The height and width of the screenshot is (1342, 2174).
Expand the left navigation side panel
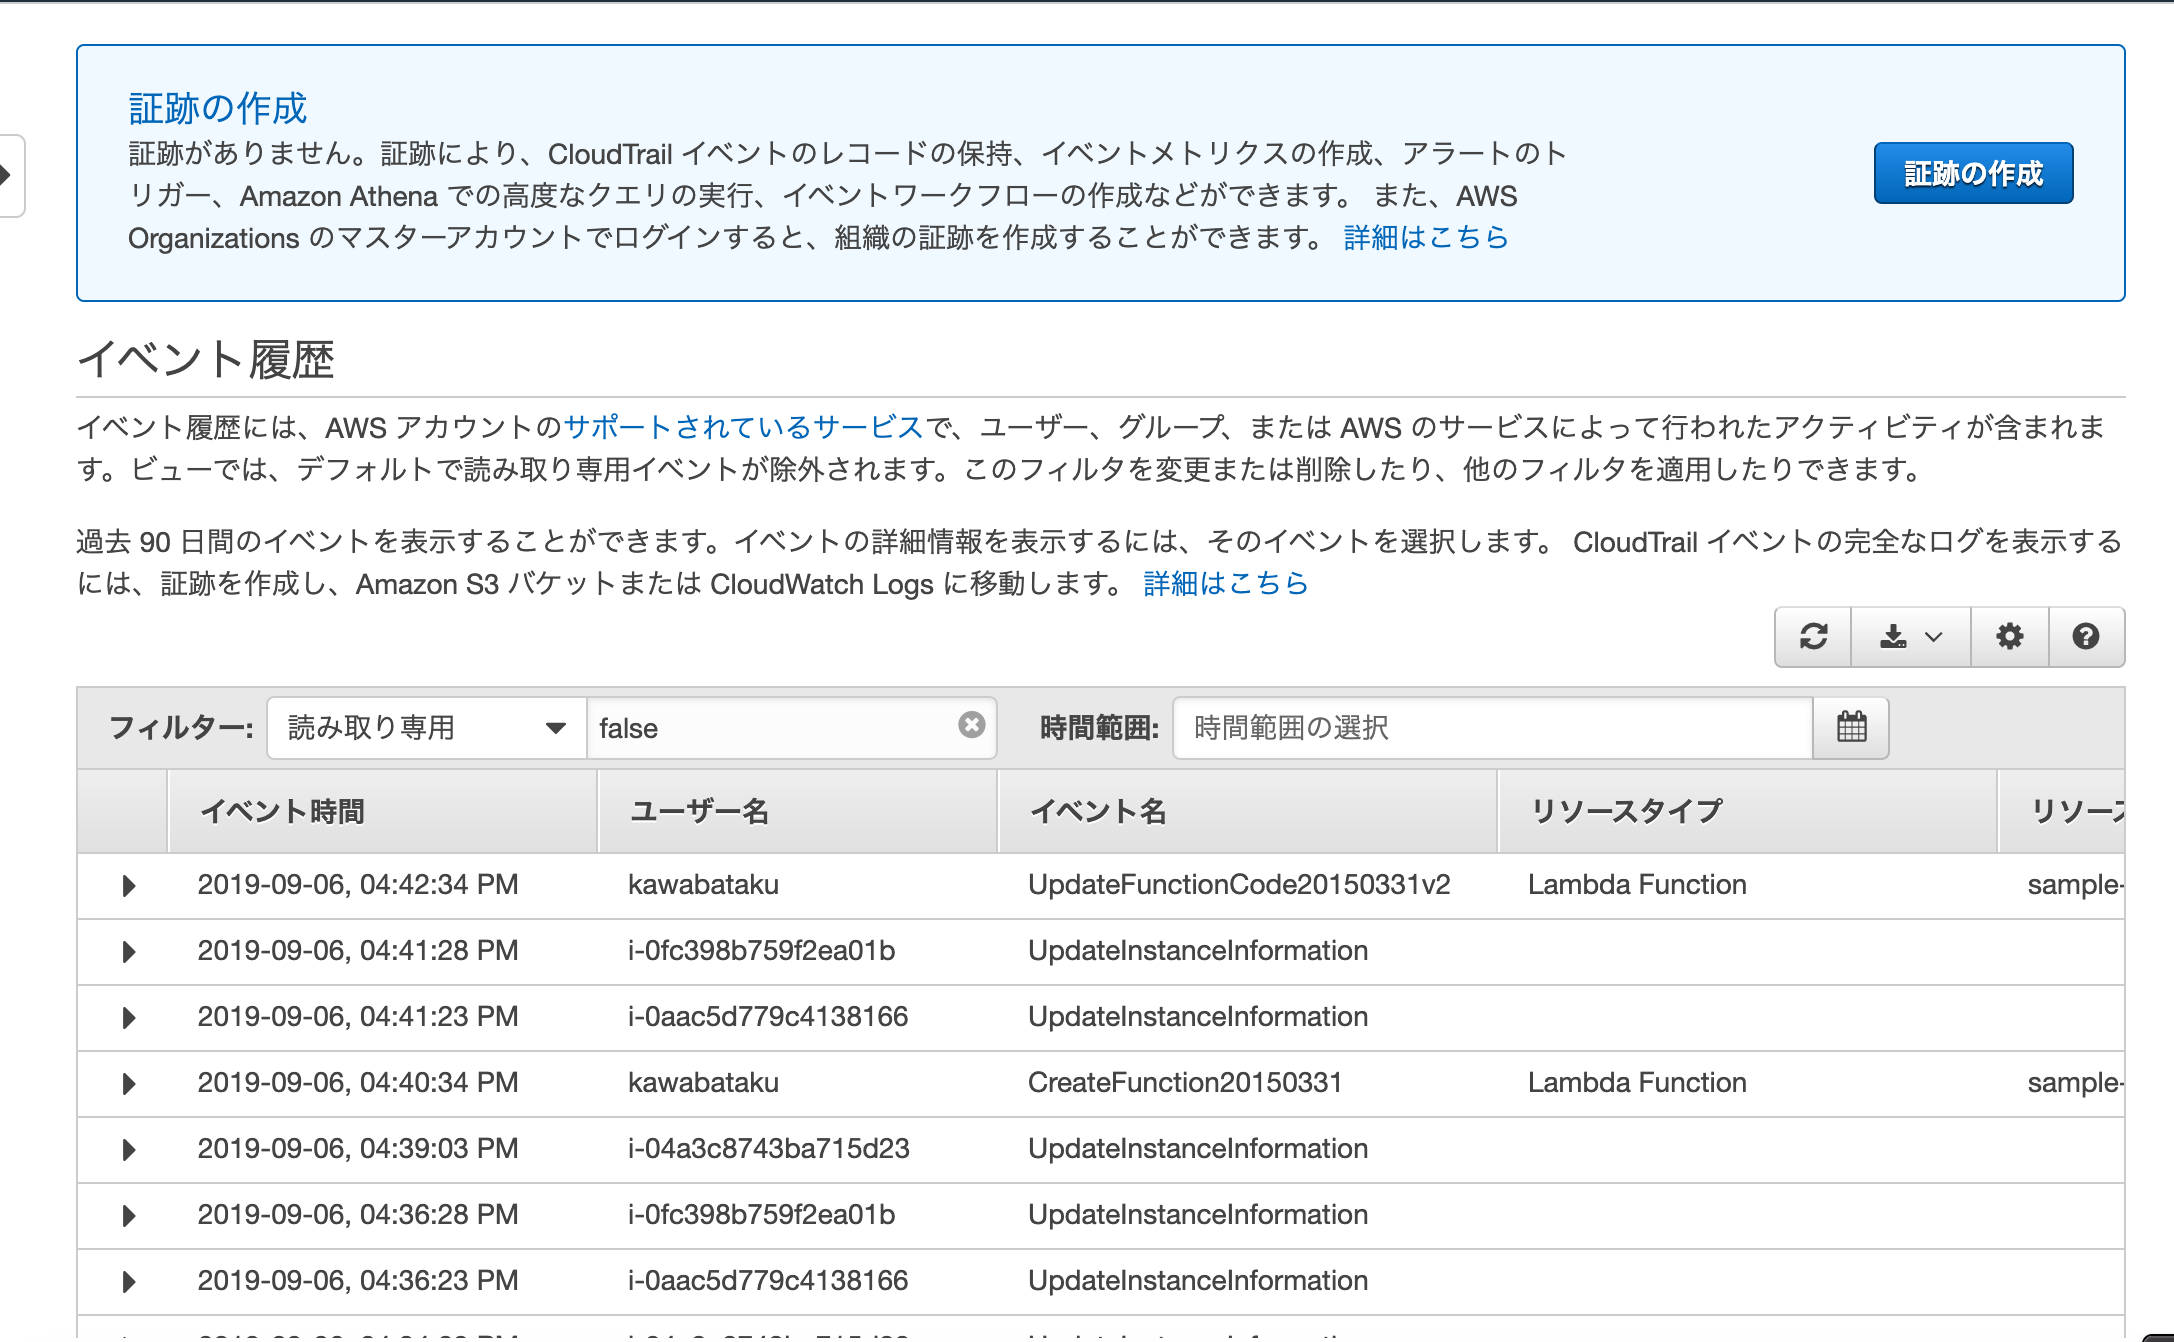pyautogui.click(x=10, y=176)
